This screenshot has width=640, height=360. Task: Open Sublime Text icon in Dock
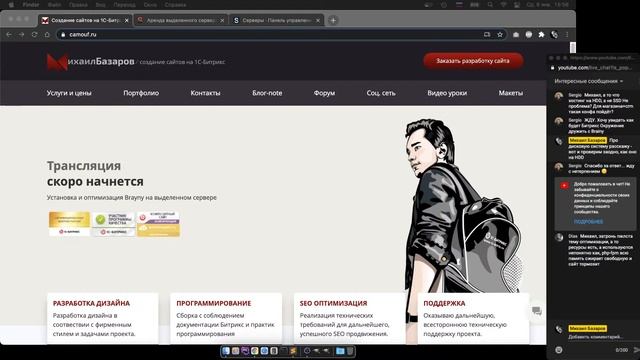coord(293,351)
